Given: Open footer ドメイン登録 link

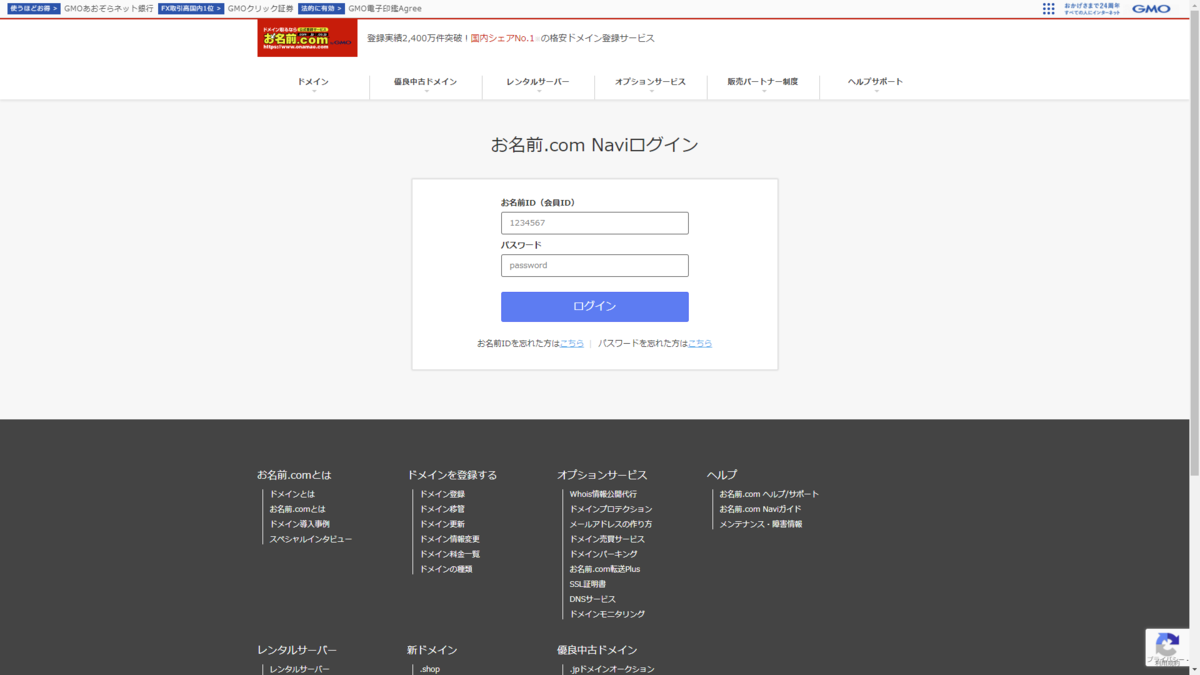Looking at the screenshot, I should 442,494.
